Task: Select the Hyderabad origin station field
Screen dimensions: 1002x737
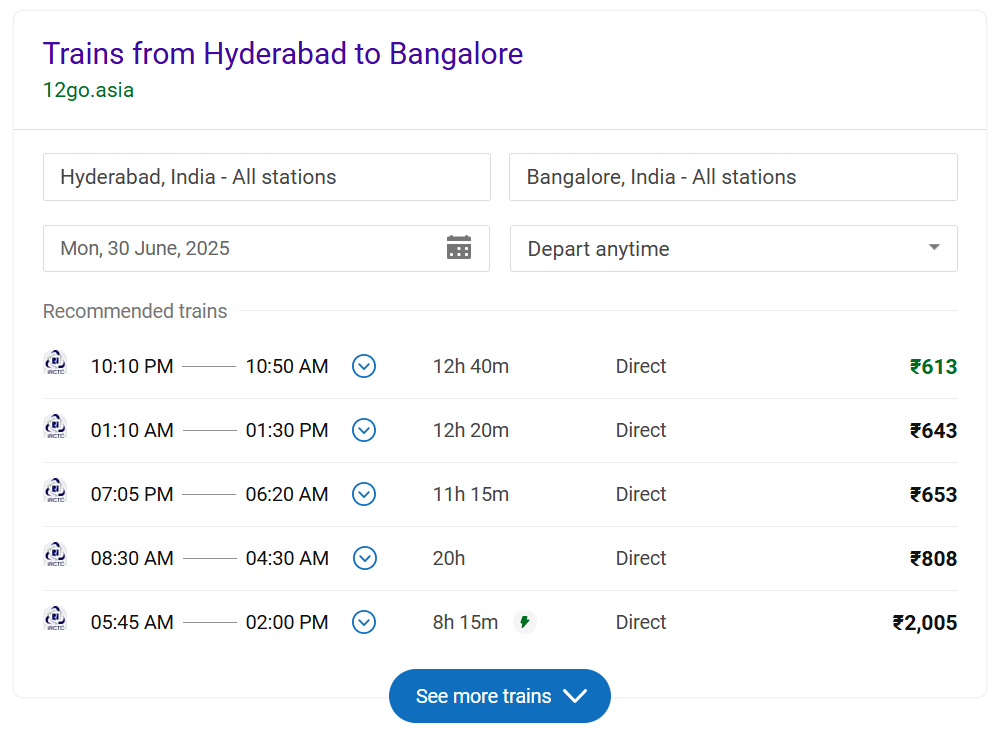Action: [x=266, y=177]
